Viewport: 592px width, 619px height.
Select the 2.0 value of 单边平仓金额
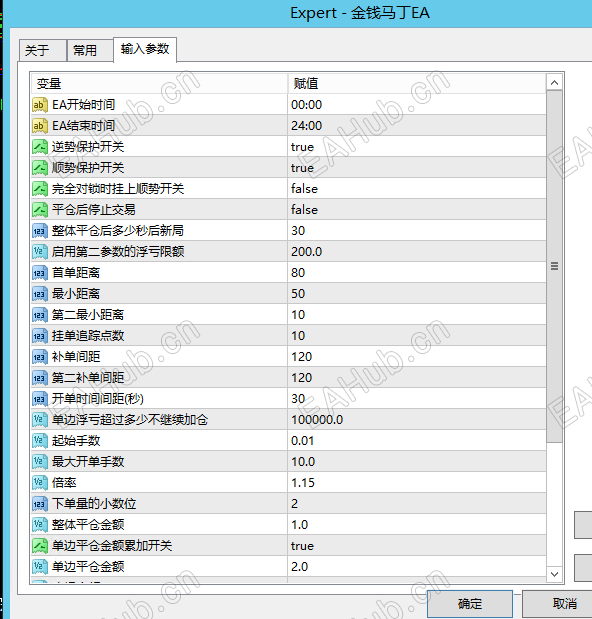[x=417, y=566]
